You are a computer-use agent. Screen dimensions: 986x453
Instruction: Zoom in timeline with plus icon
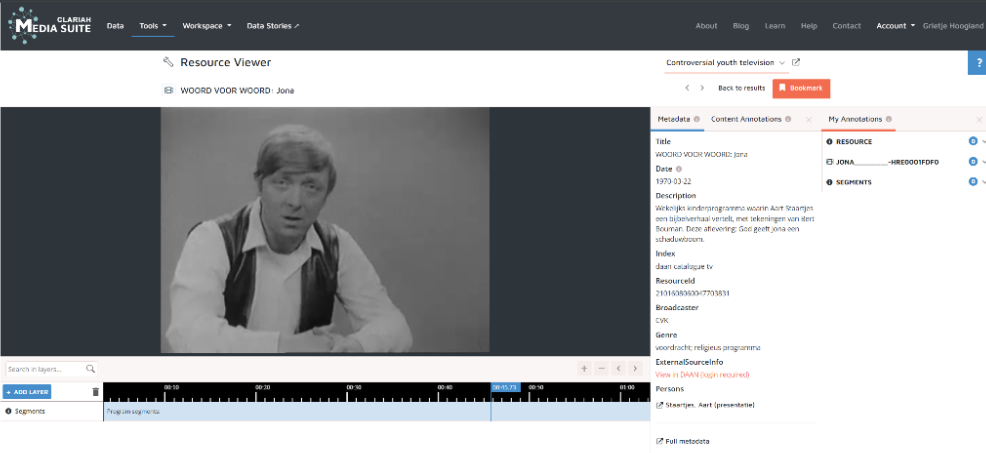click(x=584, y=369)
